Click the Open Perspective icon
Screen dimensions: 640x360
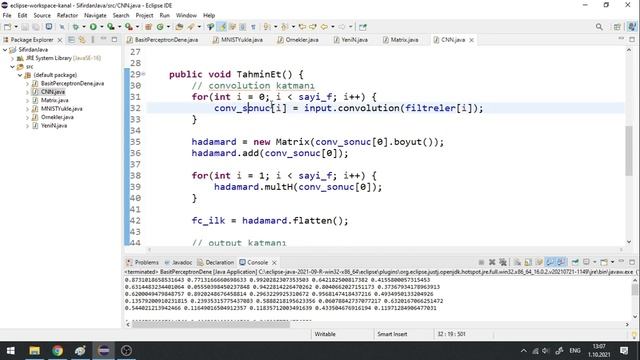tap(617, 27)
